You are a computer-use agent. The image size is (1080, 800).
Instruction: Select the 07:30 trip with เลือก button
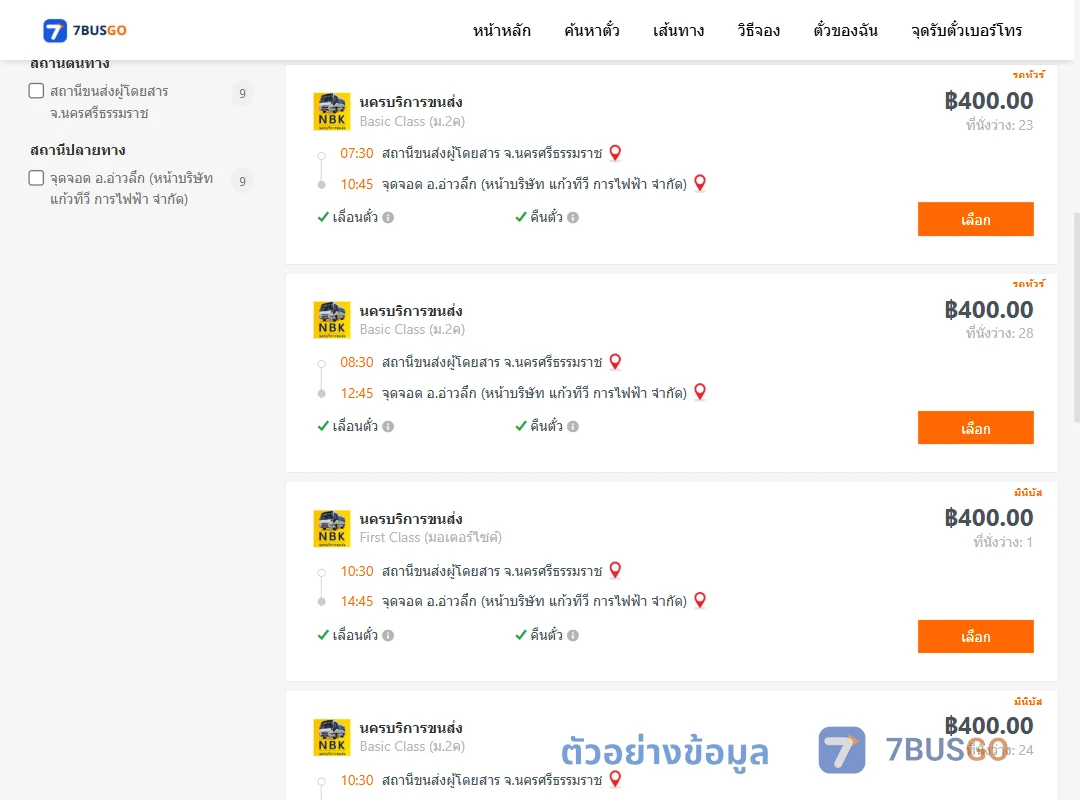[975, 219]
